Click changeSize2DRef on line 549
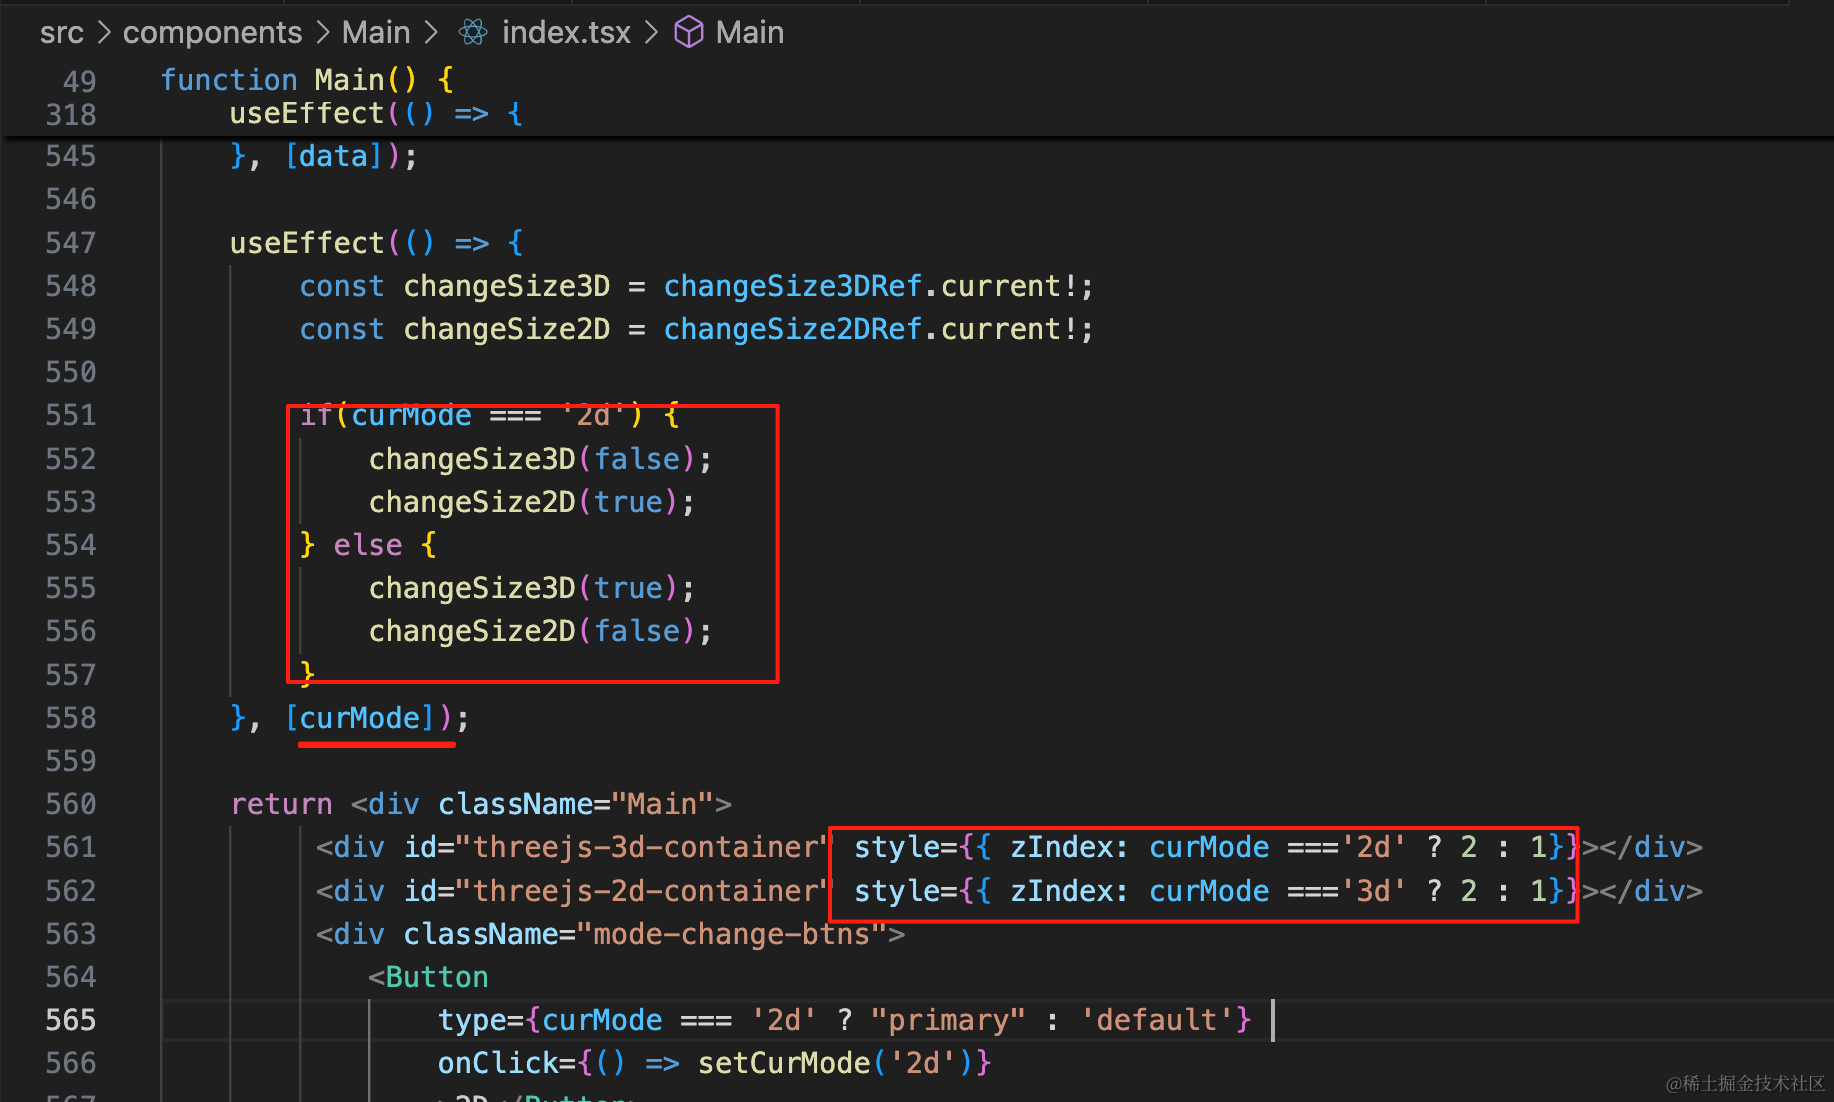Screen dimensions: 1834x1102 793,329
